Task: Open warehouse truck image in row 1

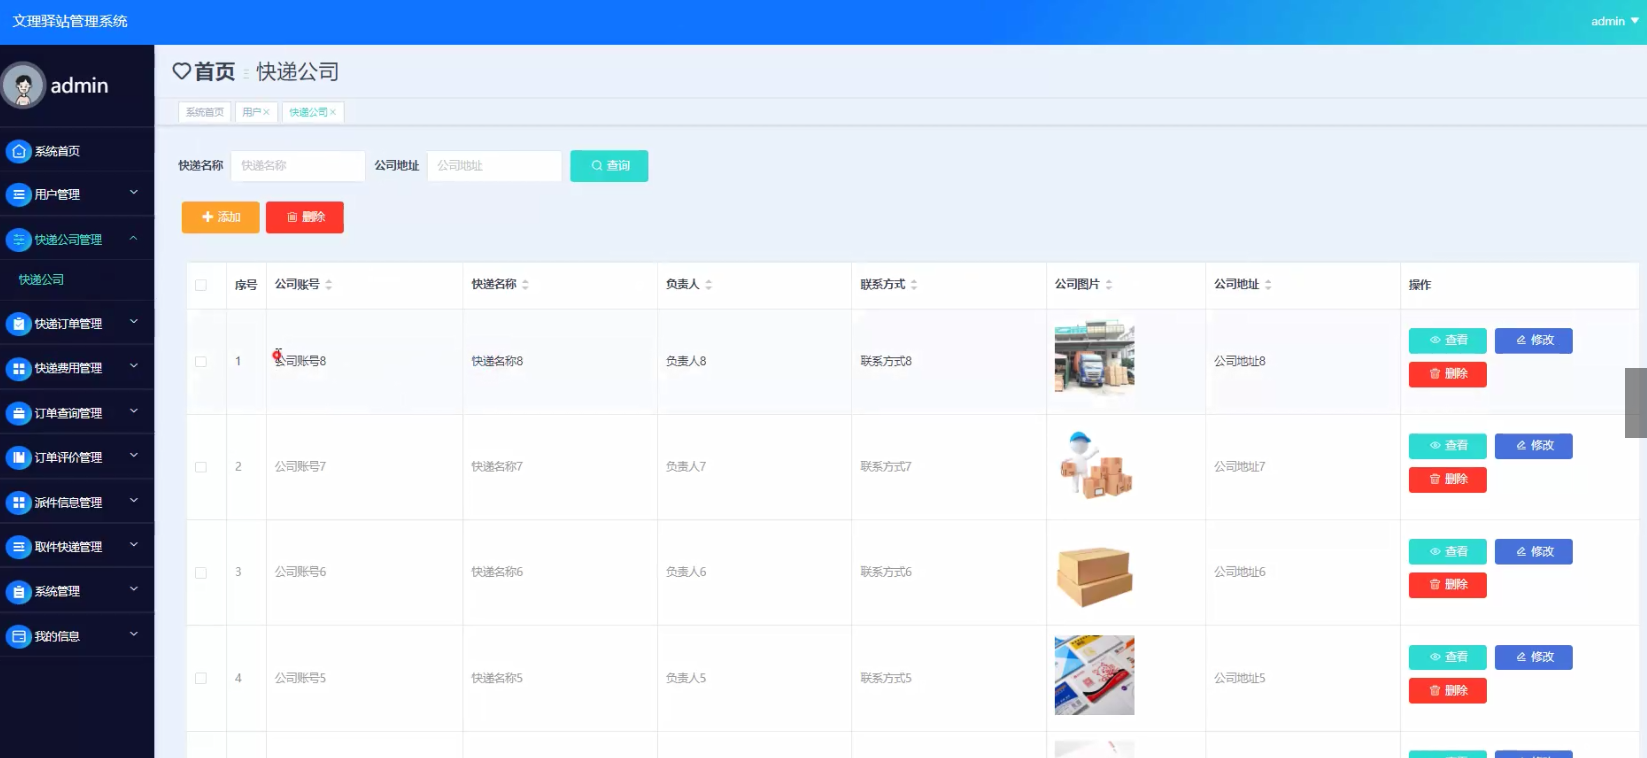Action: click(x=1094, y=357)
